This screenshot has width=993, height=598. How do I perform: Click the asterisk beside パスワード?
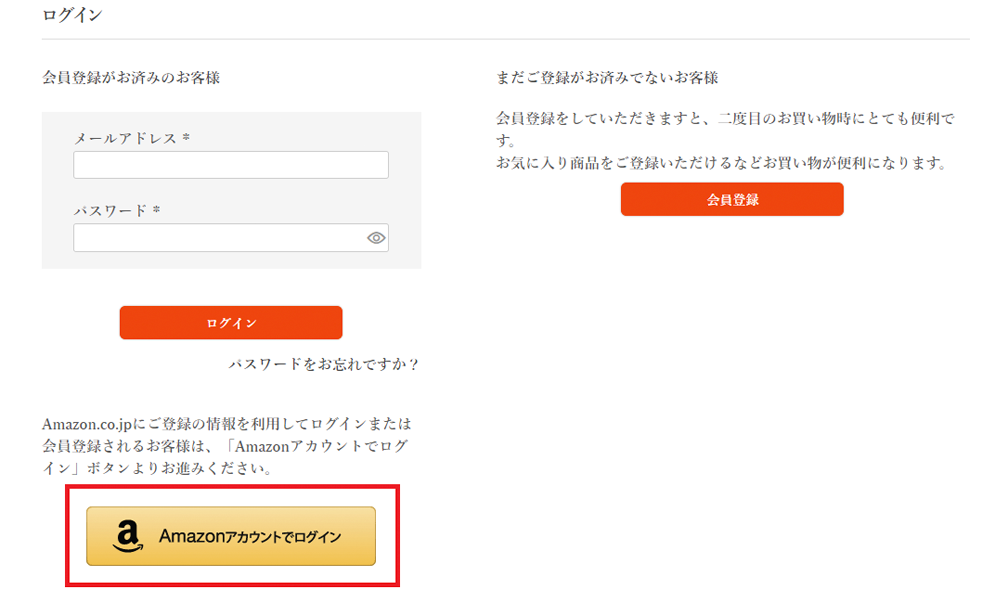pos(156,211)
